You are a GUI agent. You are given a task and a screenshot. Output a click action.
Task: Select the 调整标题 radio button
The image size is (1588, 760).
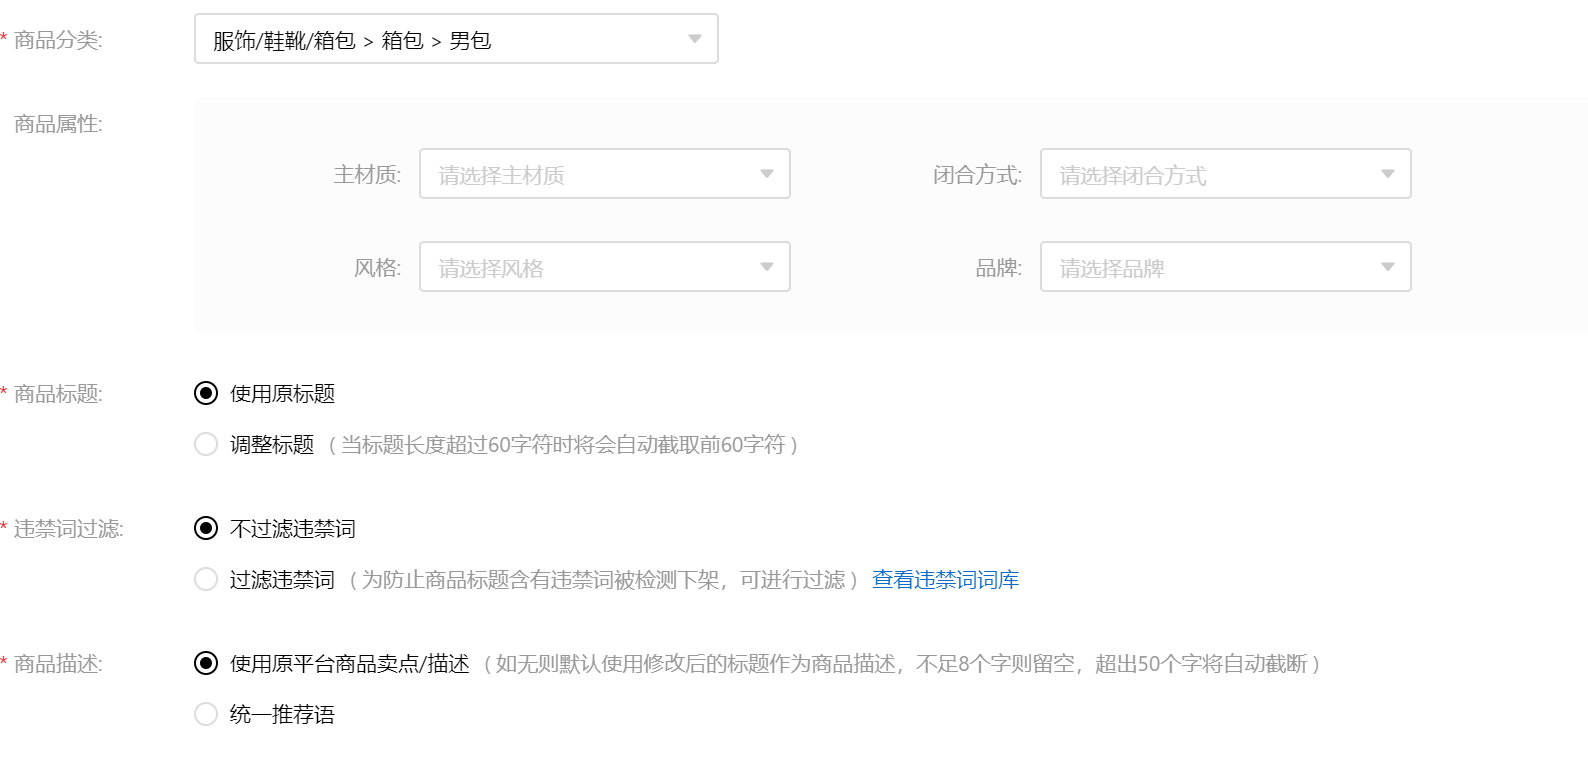click(206, 444)
